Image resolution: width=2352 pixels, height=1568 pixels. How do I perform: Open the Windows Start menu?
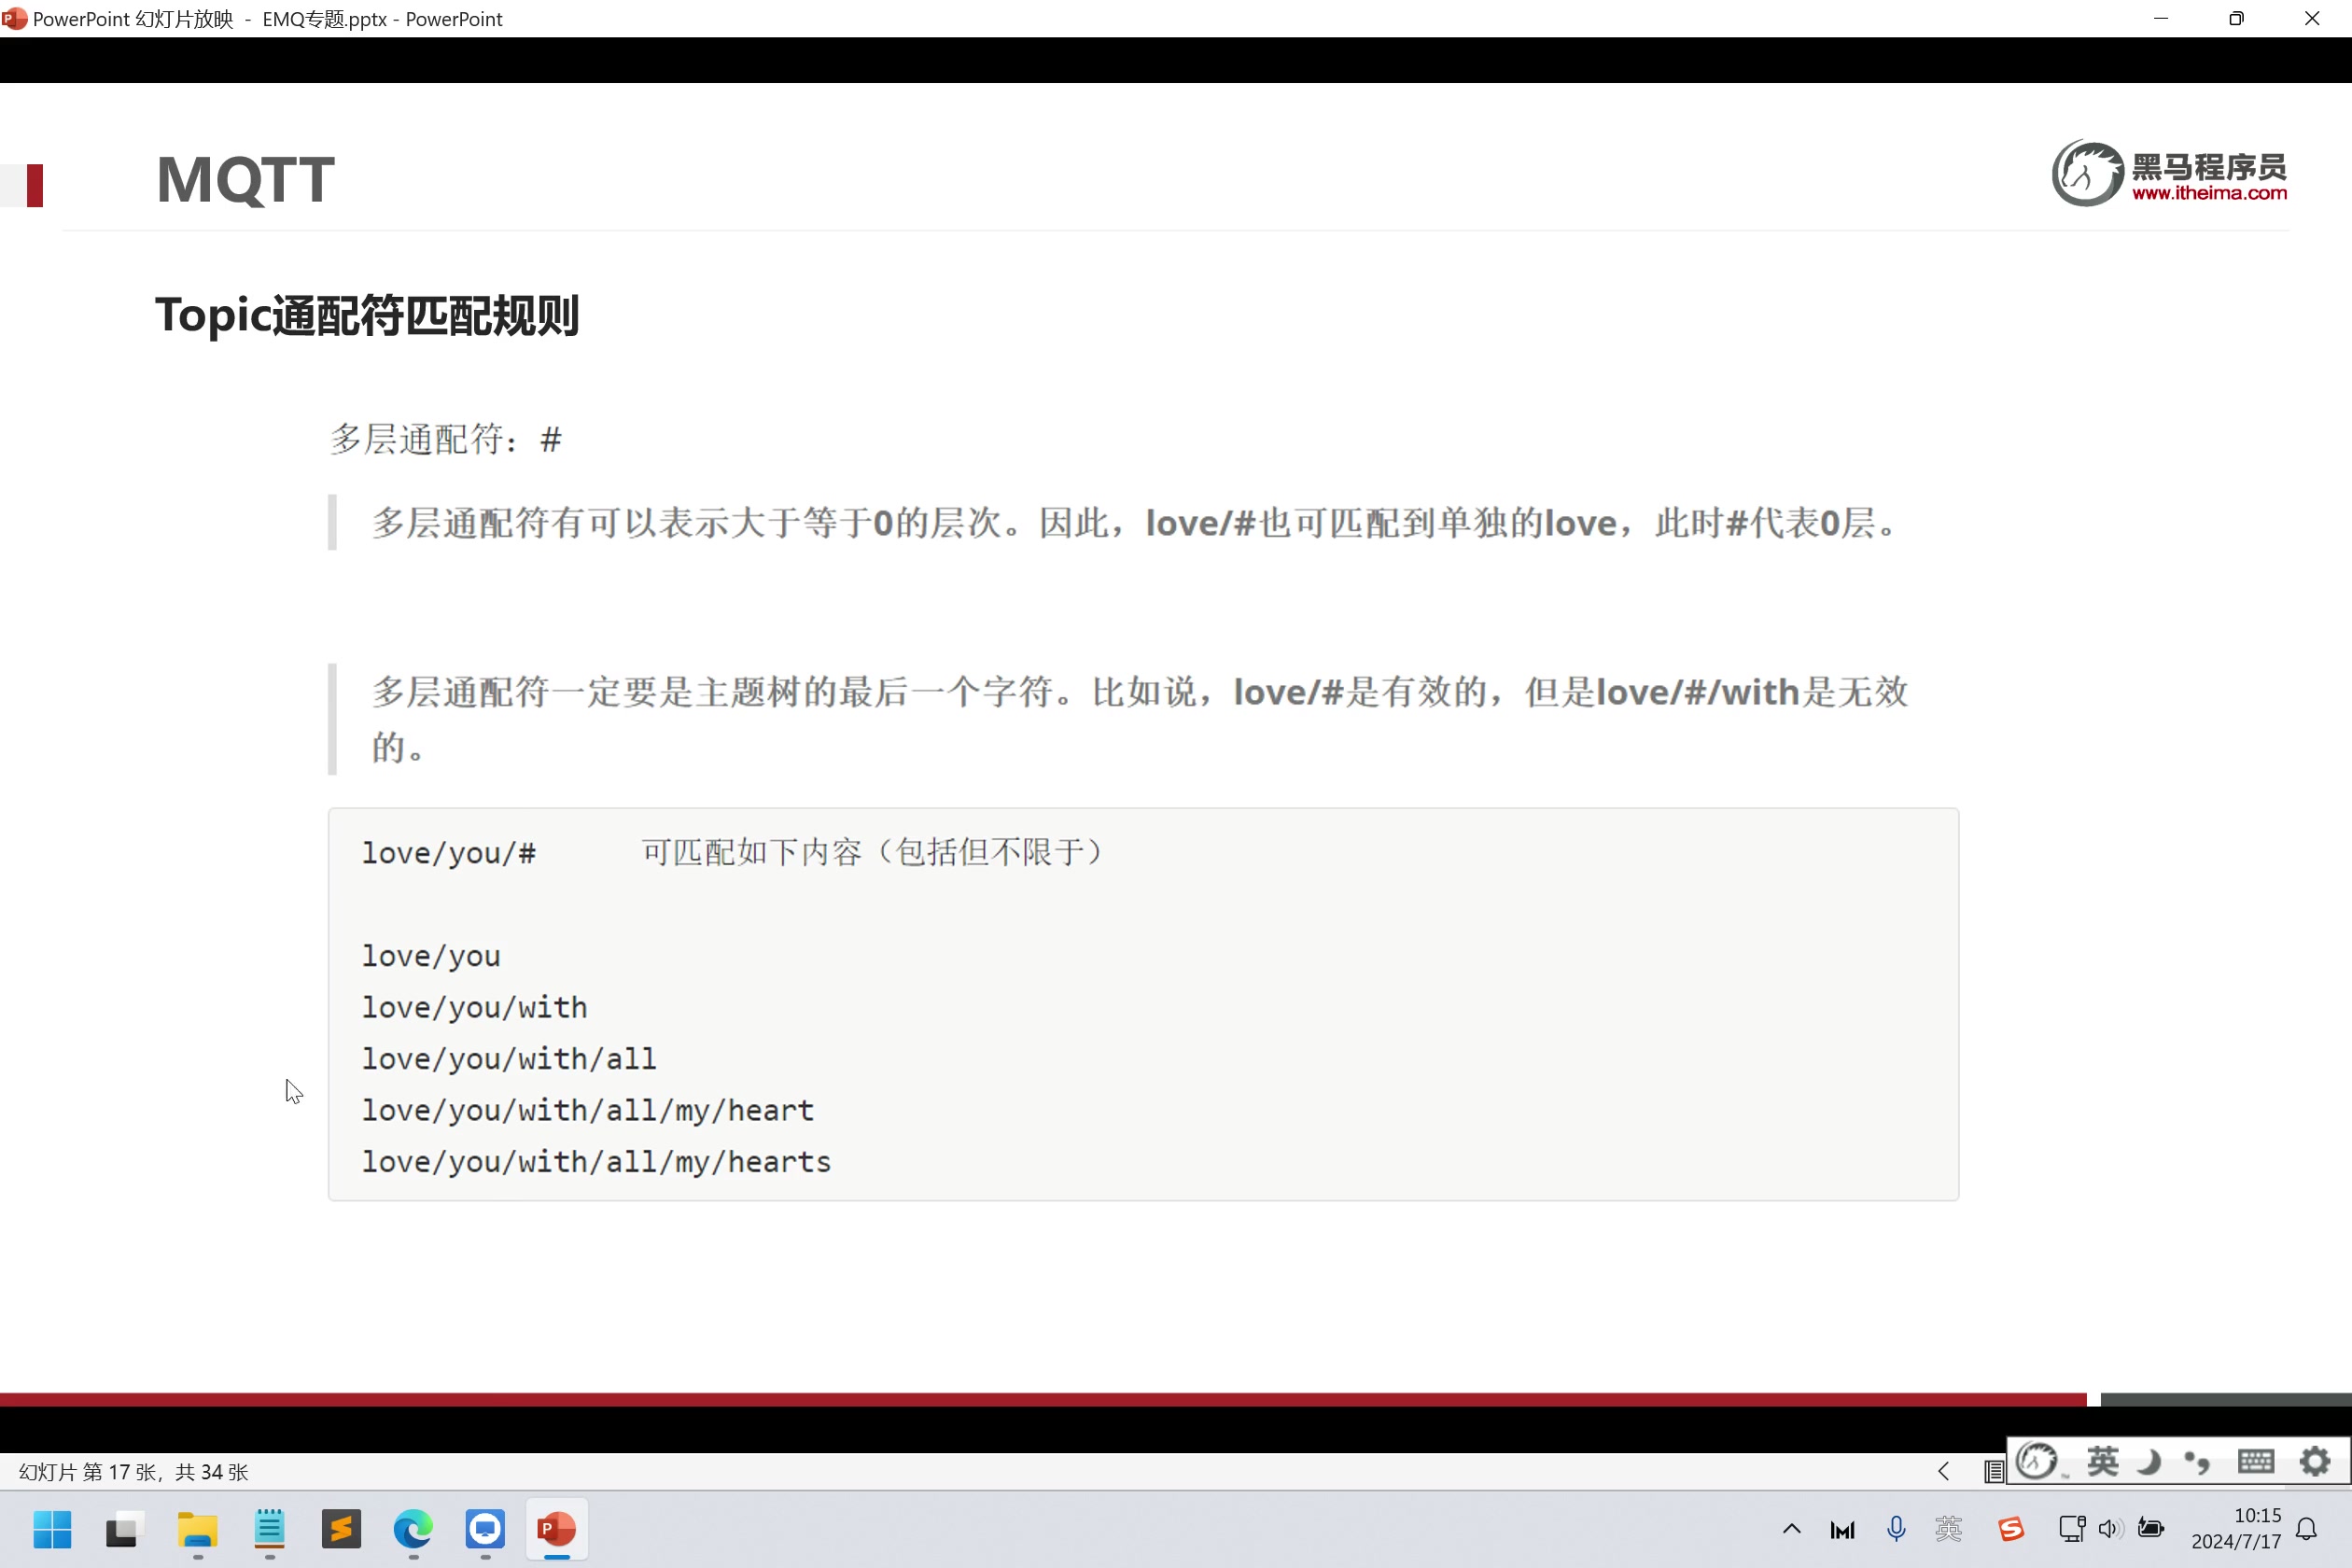(x=52, y=1529)
